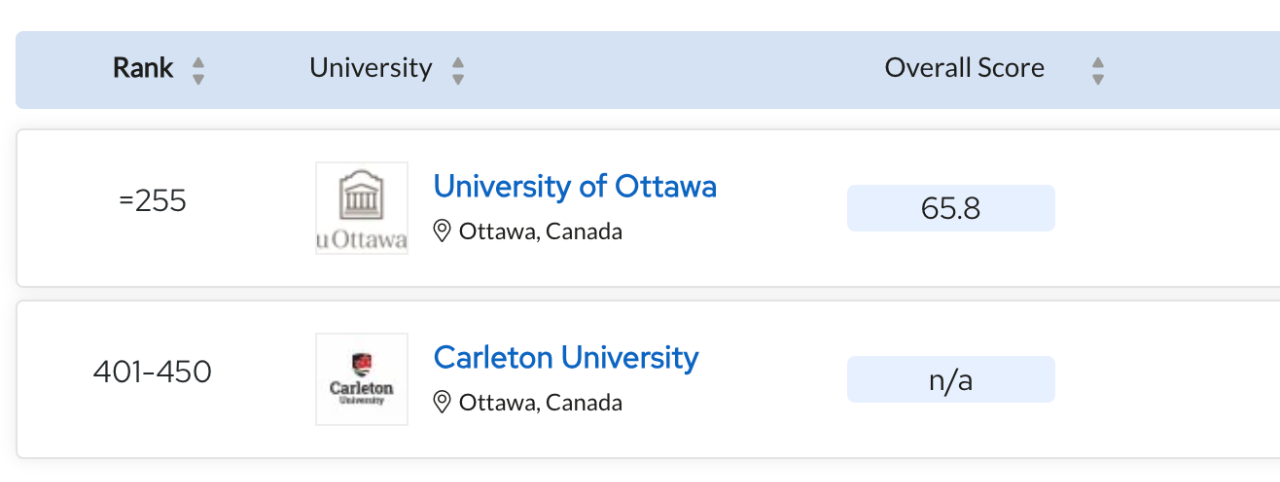Open the University of Ottawa link
This screenshot has width=1280, height=482.
pos(575,186)
